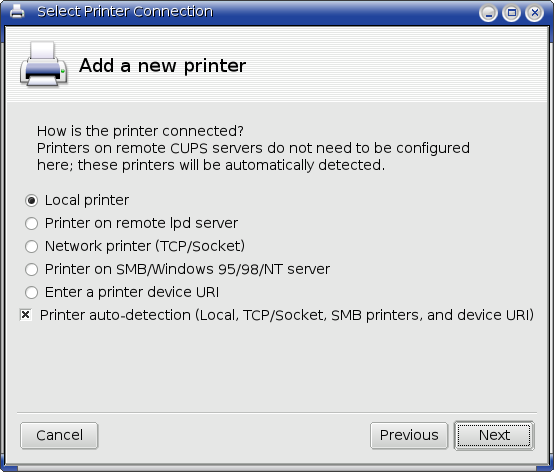This screenshot has width=554, height=472.
Task: Close the Select Printer Connection dialog
Action: click(x=535, y=13)
